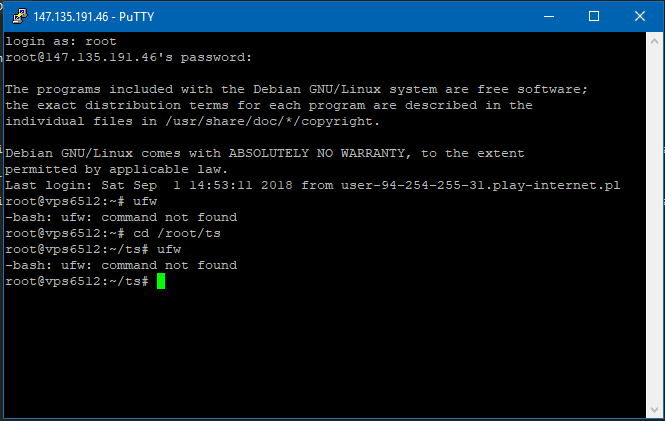Screen dimensions: 665x421
Task: Minimize the PuTTY window
Action: [548, 16]
